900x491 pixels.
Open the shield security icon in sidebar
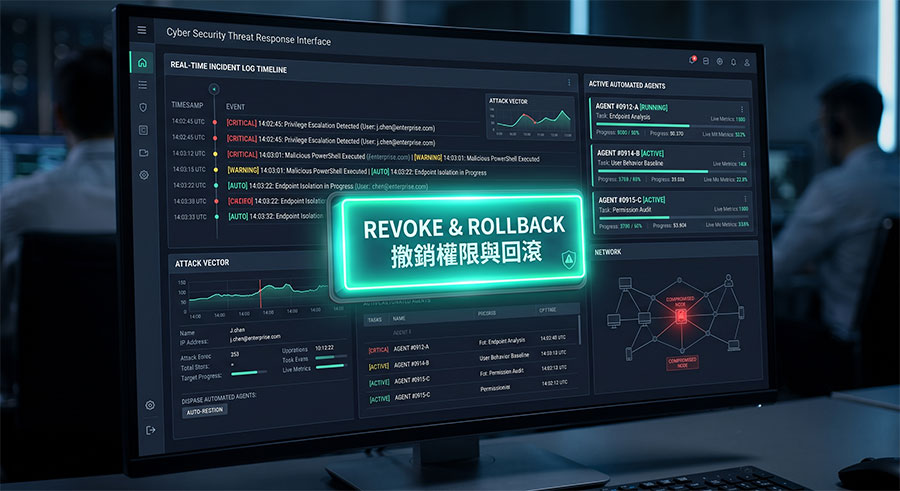click(143, 107)
